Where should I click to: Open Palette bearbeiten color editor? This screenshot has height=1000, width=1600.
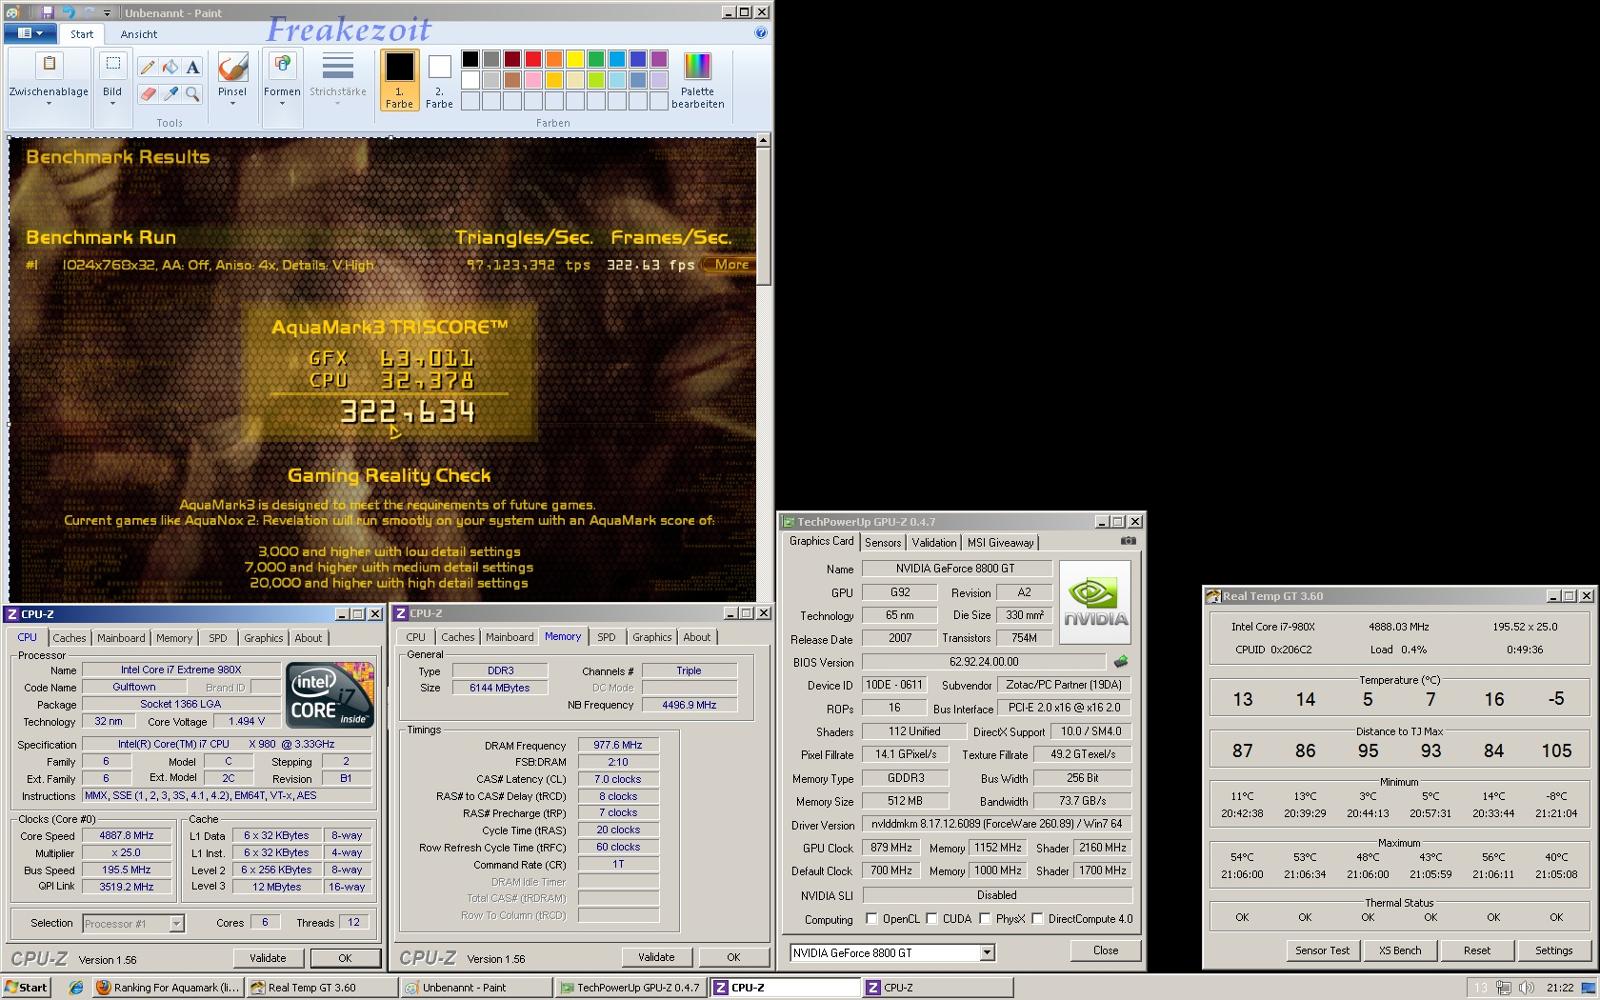click(697, 80)
